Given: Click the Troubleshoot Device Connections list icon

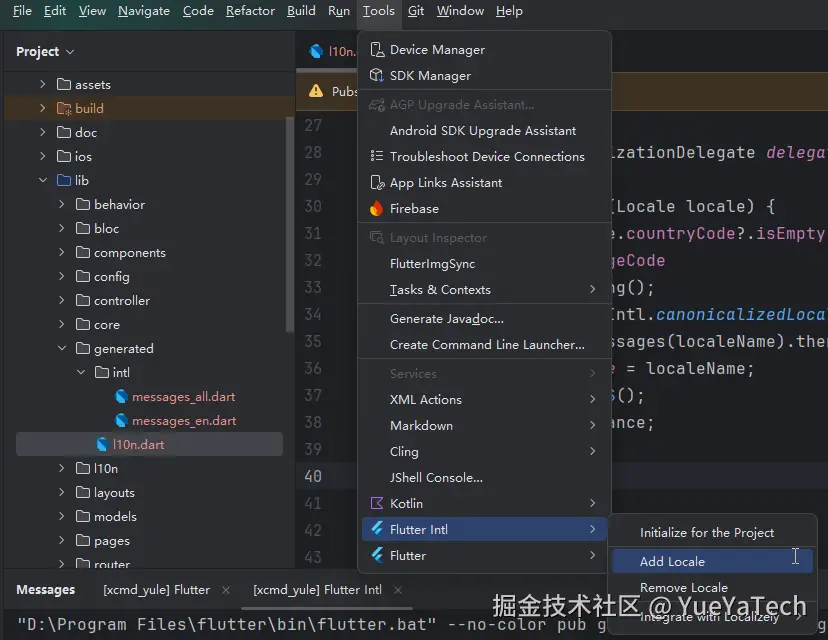Looking at the screenshot, I should 377,156.
